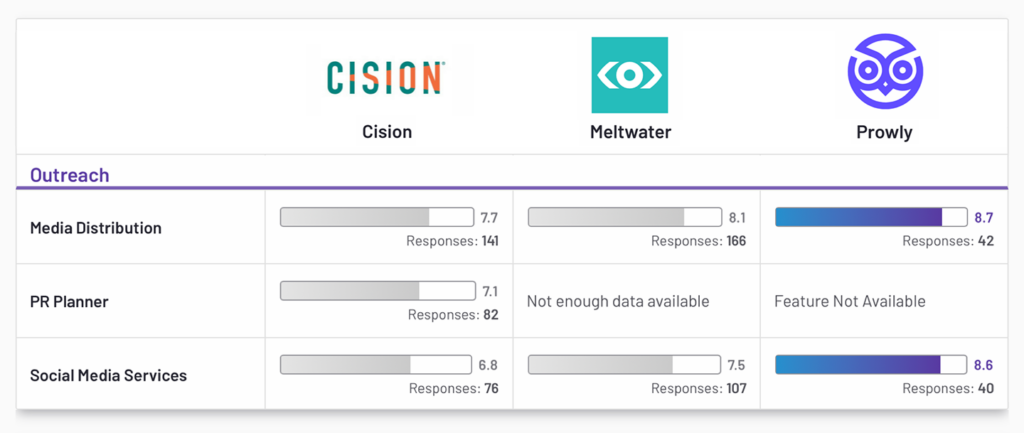Click Meltwater's Social Media Services 7.5 bar

tap(624, 365)
